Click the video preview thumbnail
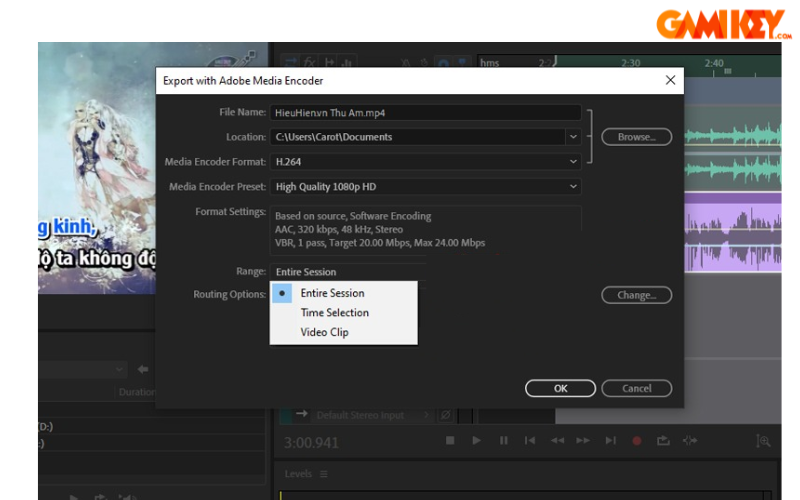The image size is (800, 500). (x=97, y=168)
